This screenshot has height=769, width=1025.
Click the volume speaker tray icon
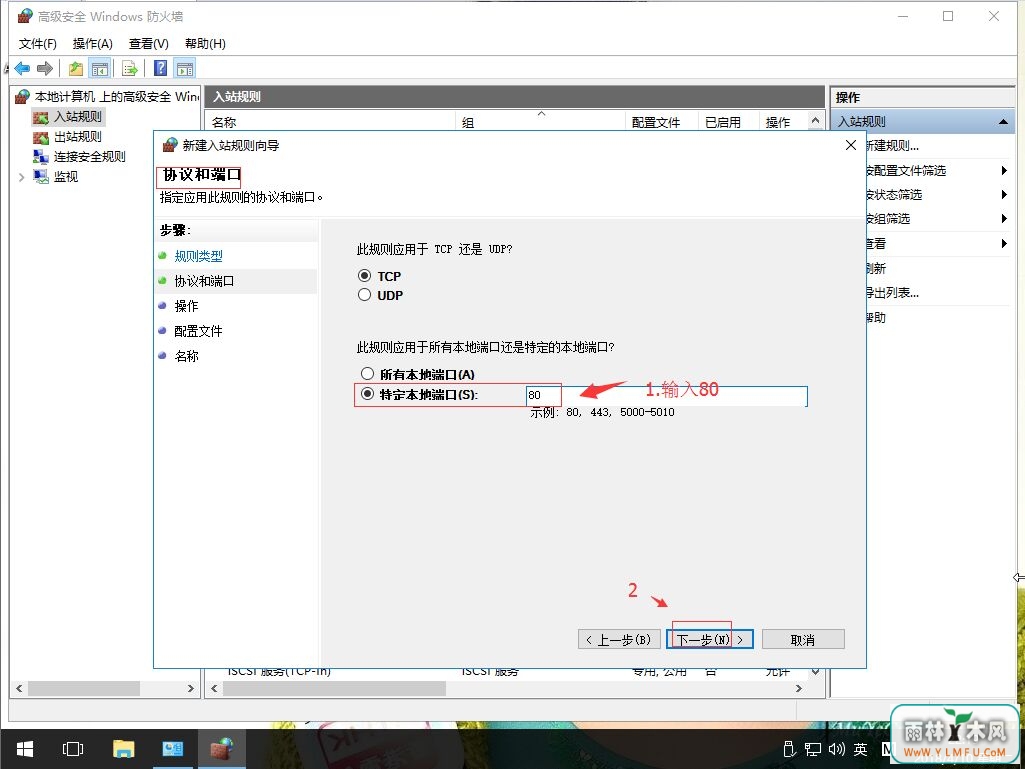coord(836,749)
